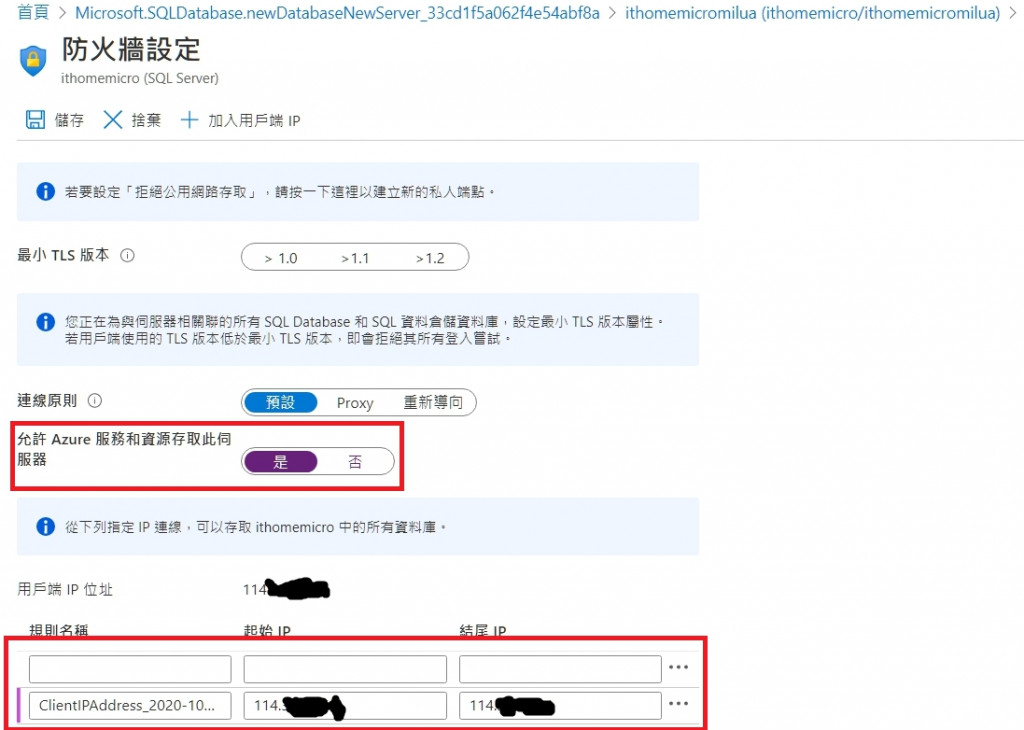Select 重新導向 connection policy

click(x=432, y=402)
